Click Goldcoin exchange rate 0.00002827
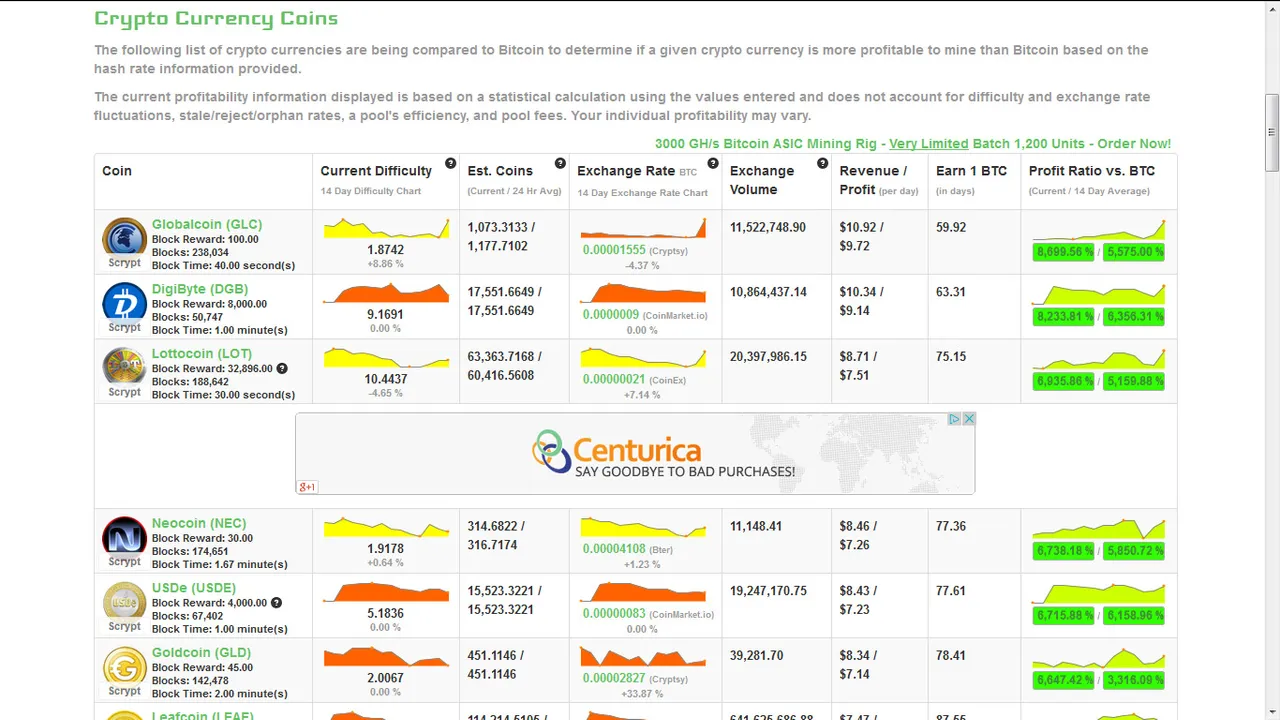Screen dimensions: 1280x720 614,678
